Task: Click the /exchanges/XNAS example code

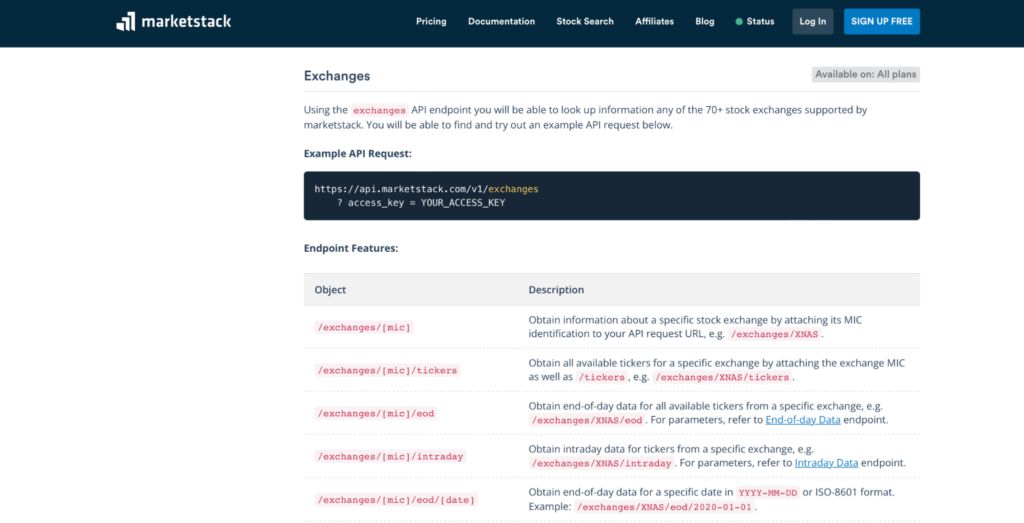Action: coord(775,334)
